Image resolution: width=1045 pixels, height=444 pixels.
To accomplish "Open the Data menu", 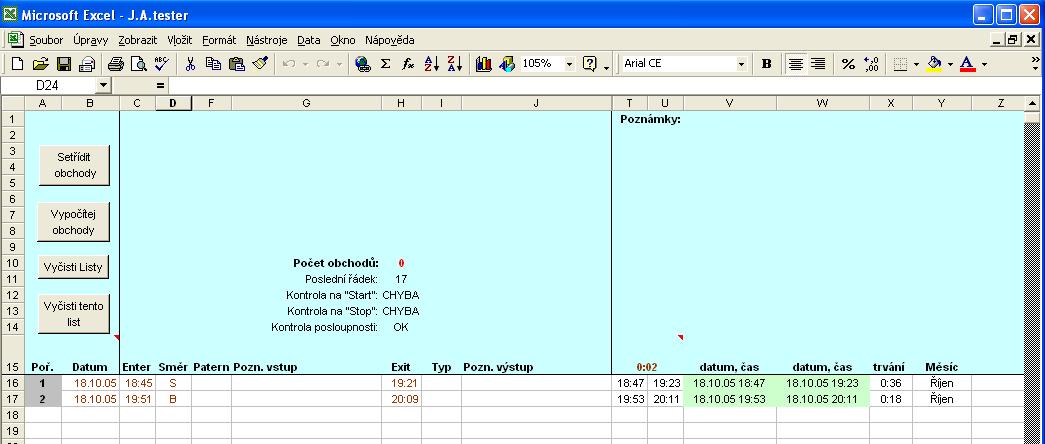I will [309, 40].
